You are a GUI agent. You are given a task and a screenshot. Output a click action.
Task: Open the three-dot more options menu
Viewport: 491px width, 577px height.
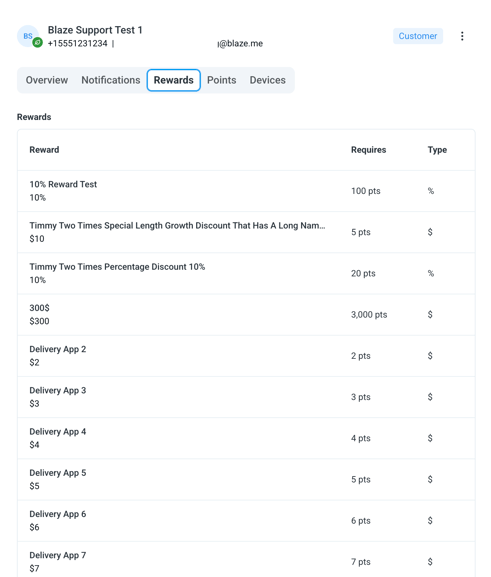pyautogui.click(x=462, y=36)
